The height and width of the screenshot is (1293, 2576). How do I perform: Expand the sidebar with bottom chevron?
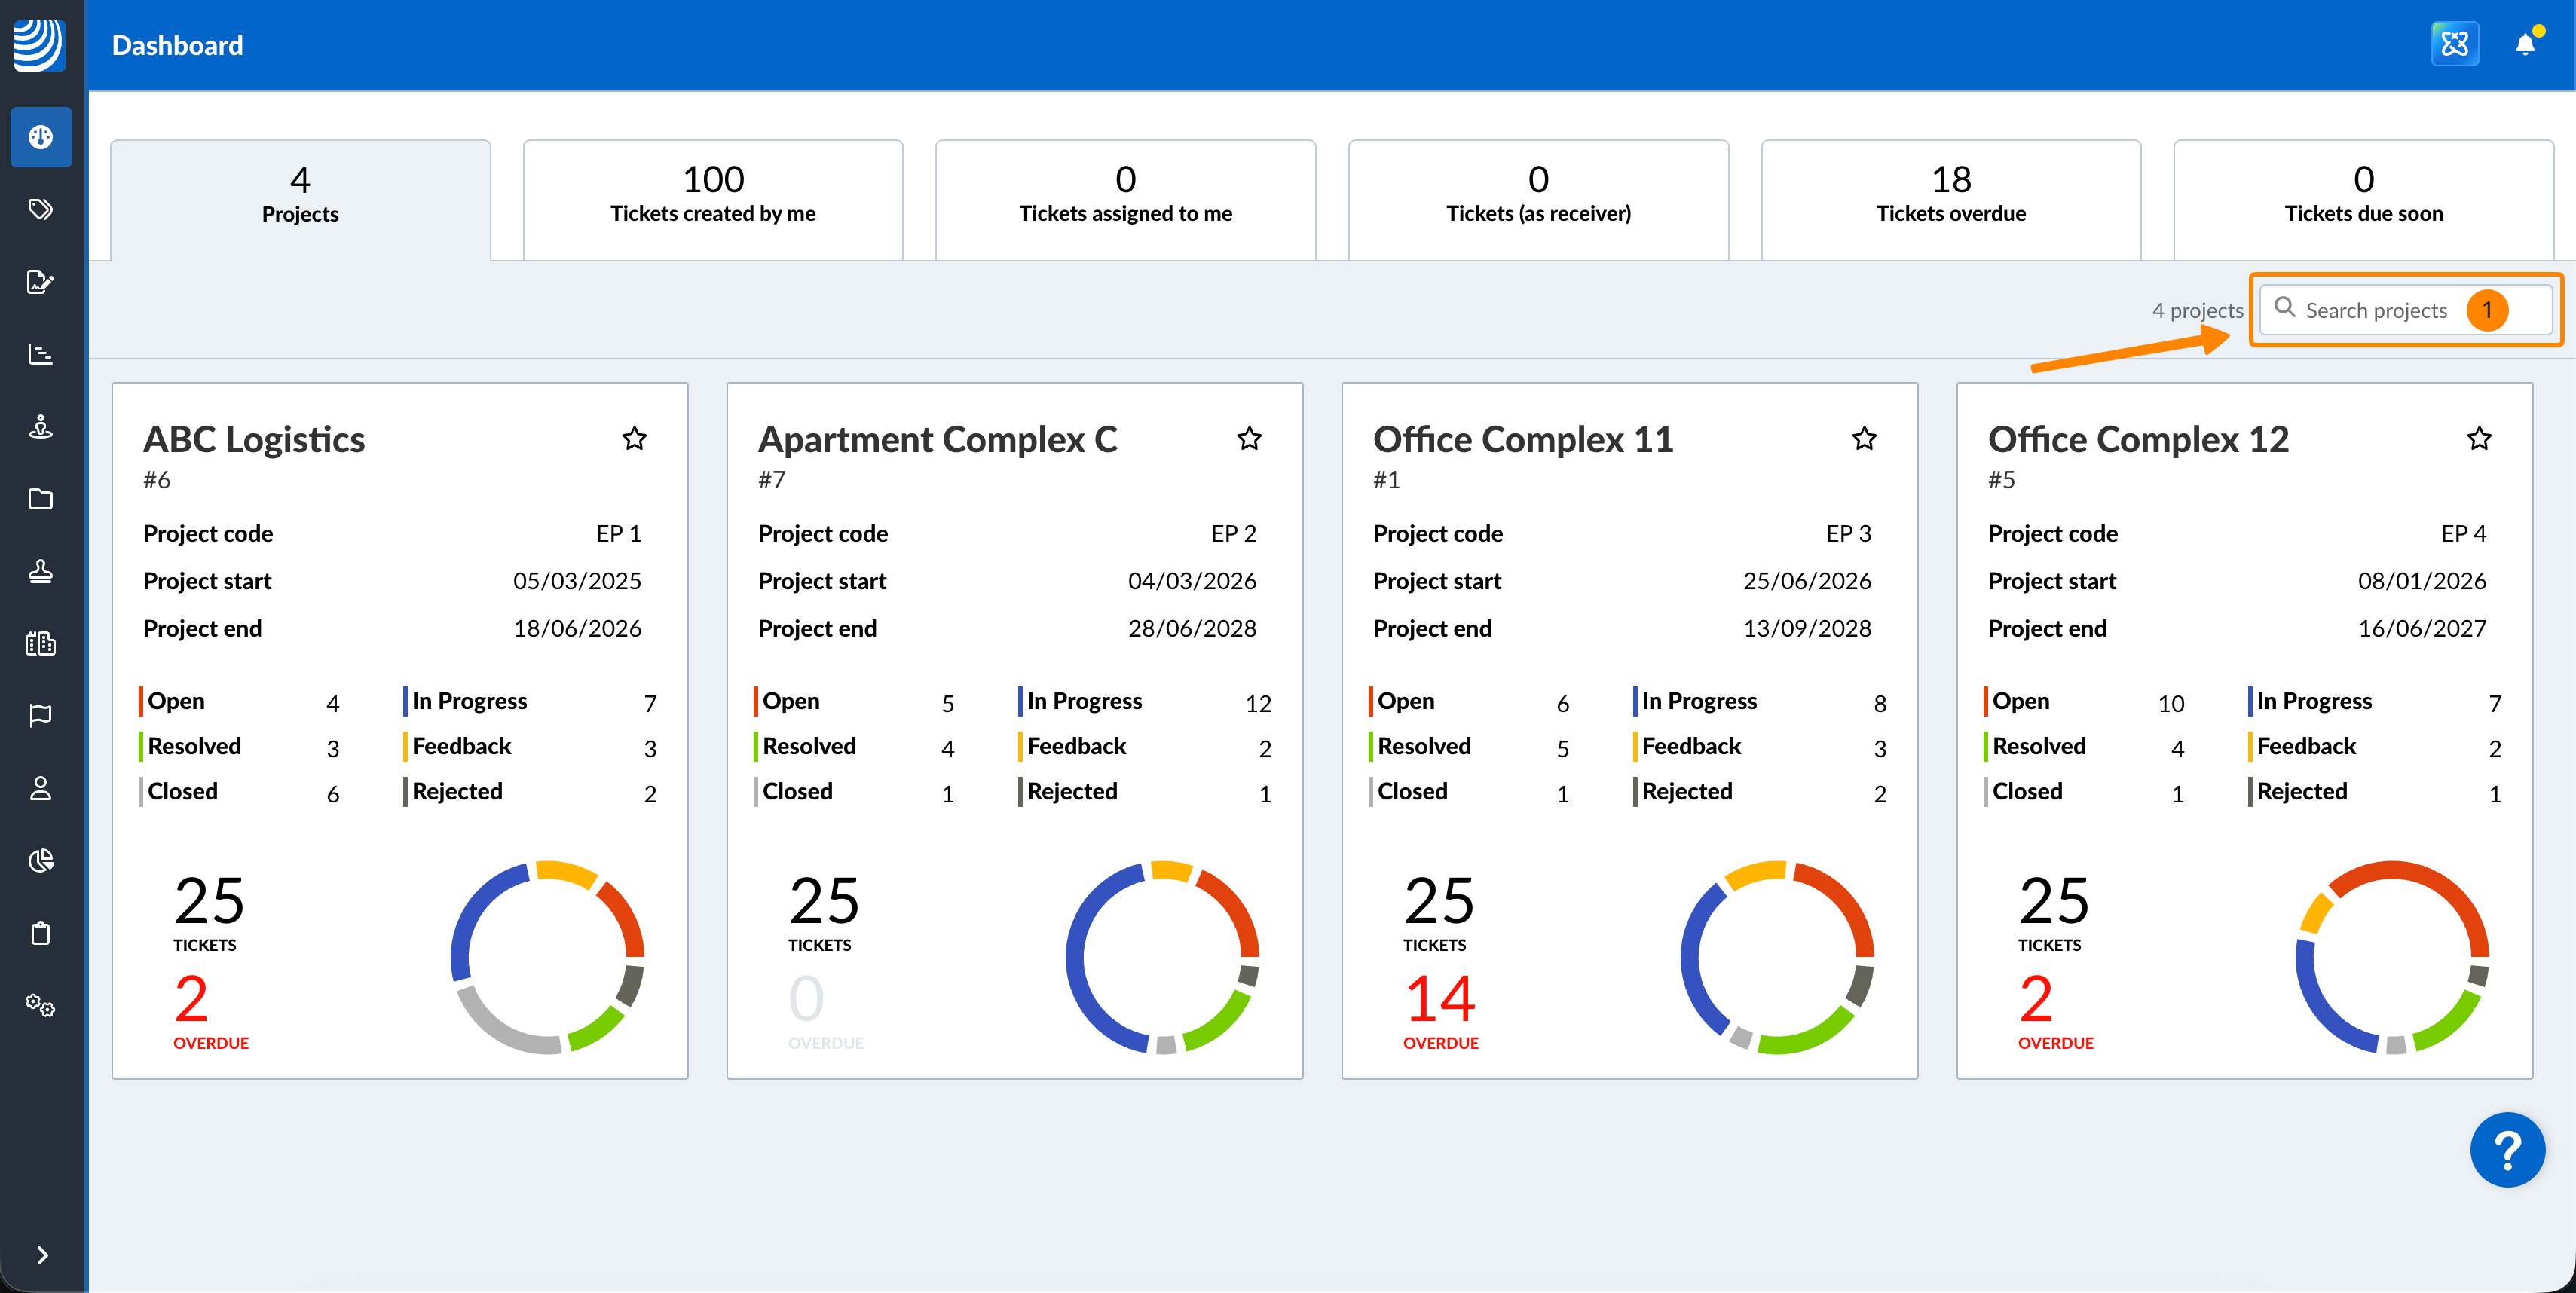[42, 1255]
